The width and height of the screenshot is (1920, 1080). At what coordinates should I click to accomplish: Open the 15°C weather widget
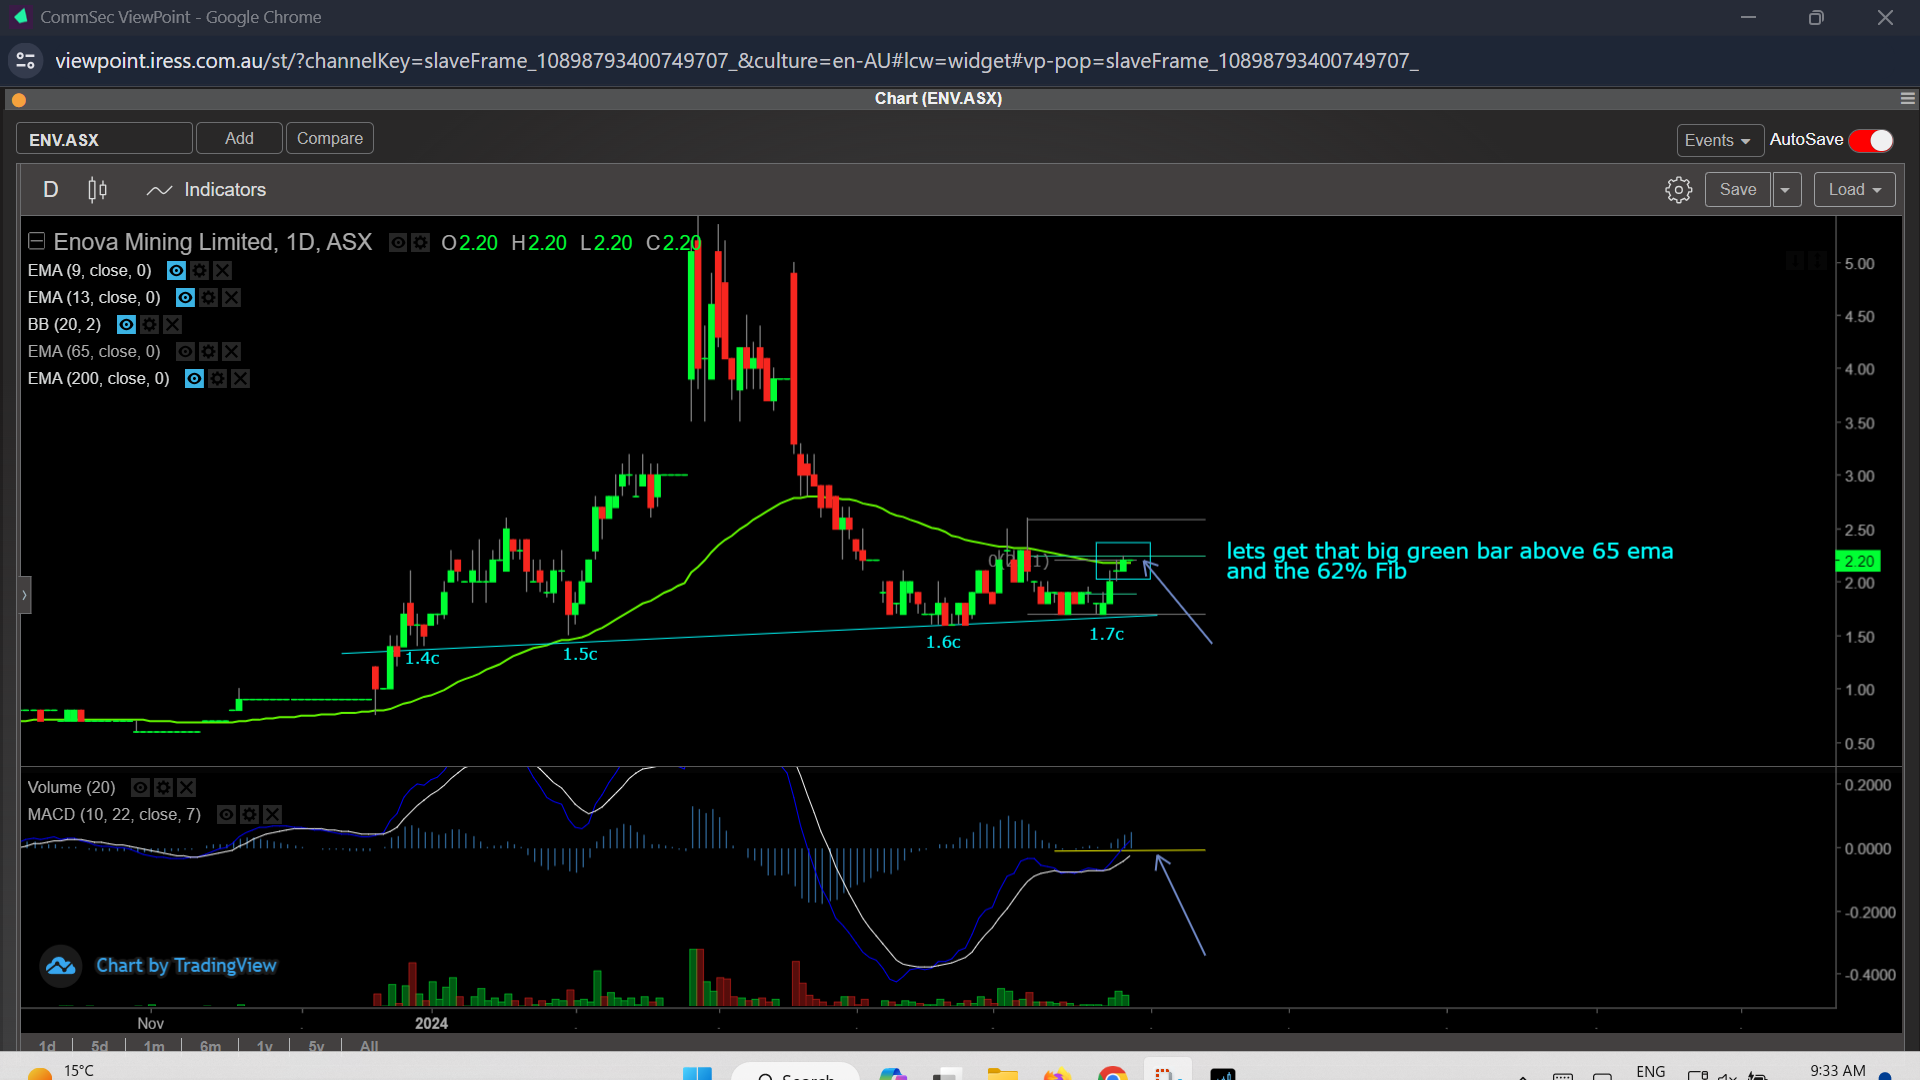click(x=62, y=1071)
